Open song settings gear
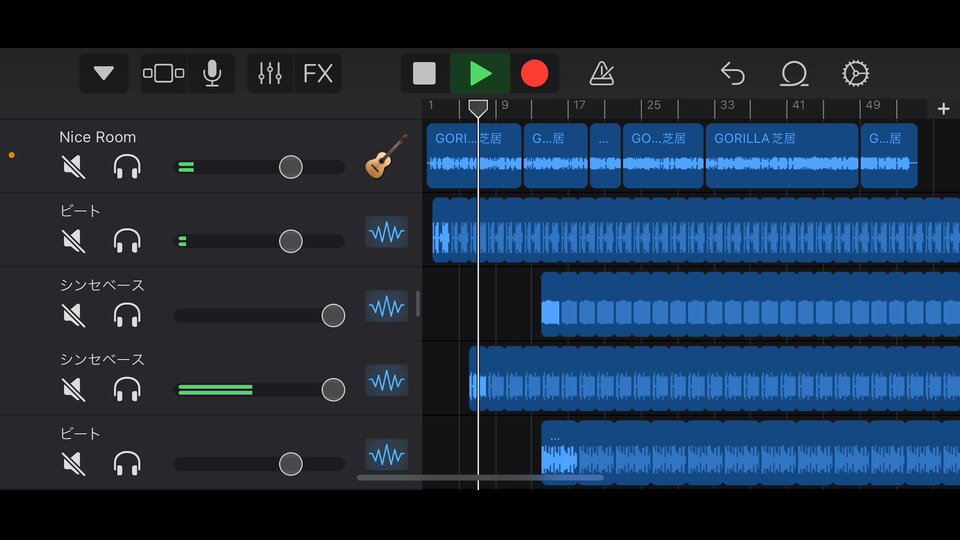 (x=856, y=74)
